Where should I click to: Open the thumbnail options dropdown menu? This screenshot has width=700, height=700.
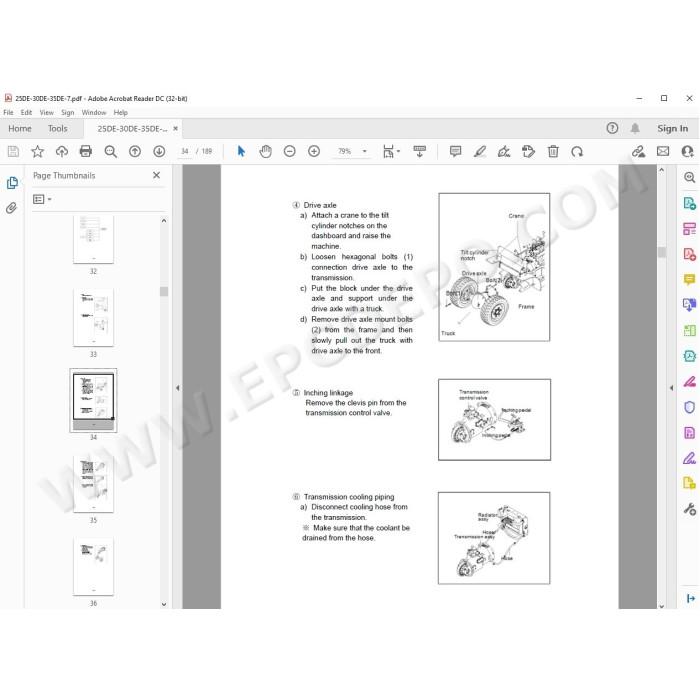point(42,199)
